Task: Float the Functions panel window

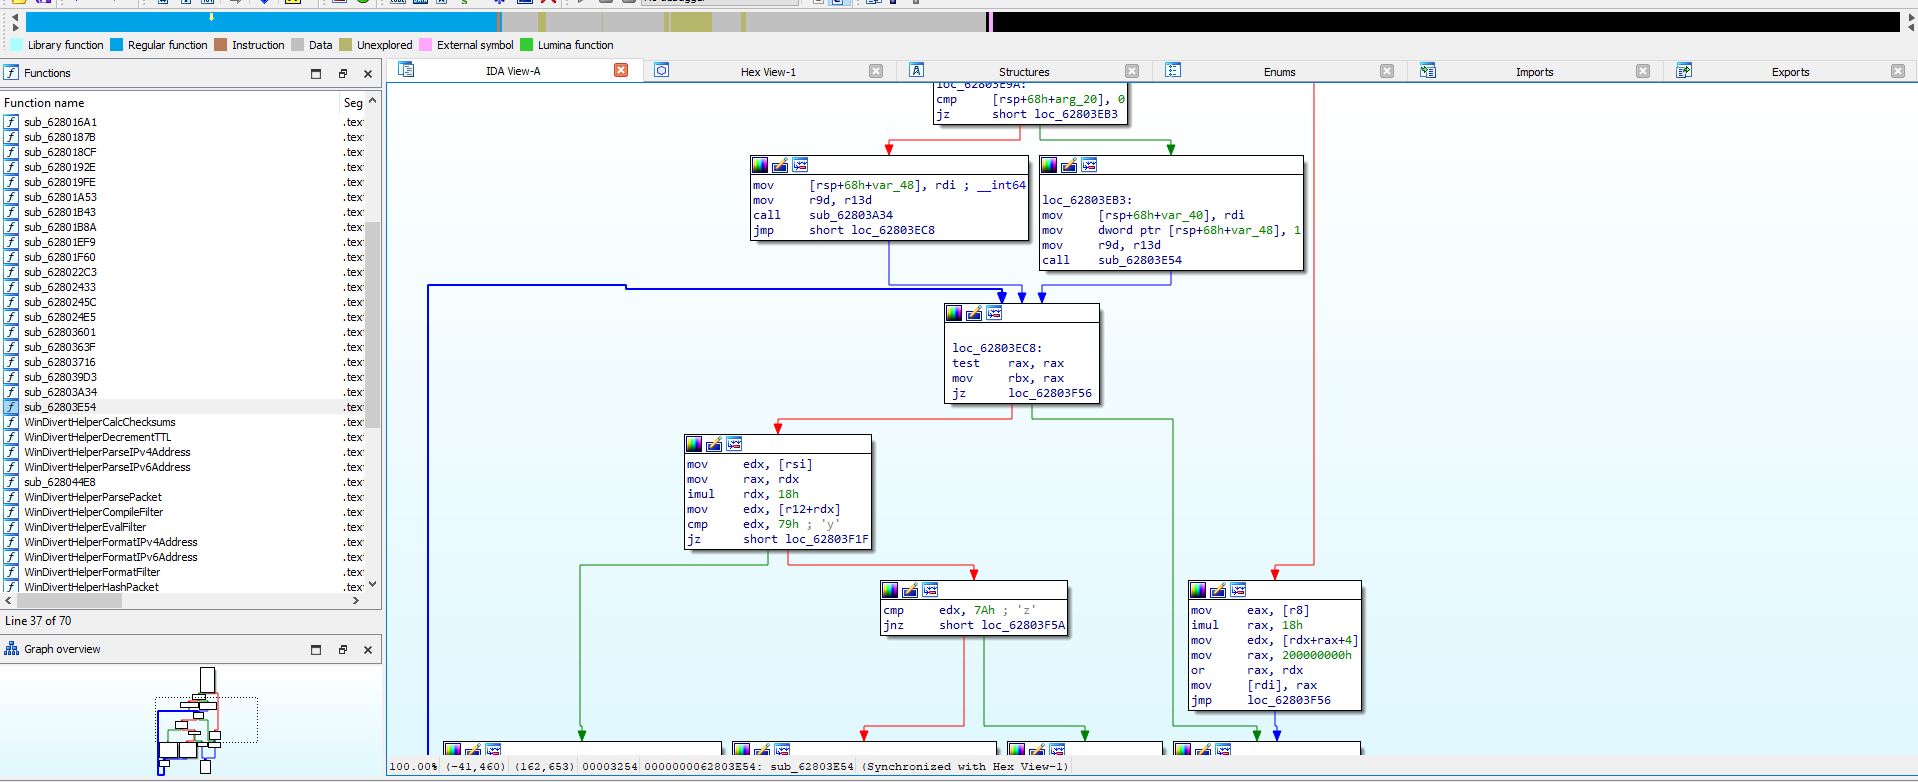Action: 342,73
